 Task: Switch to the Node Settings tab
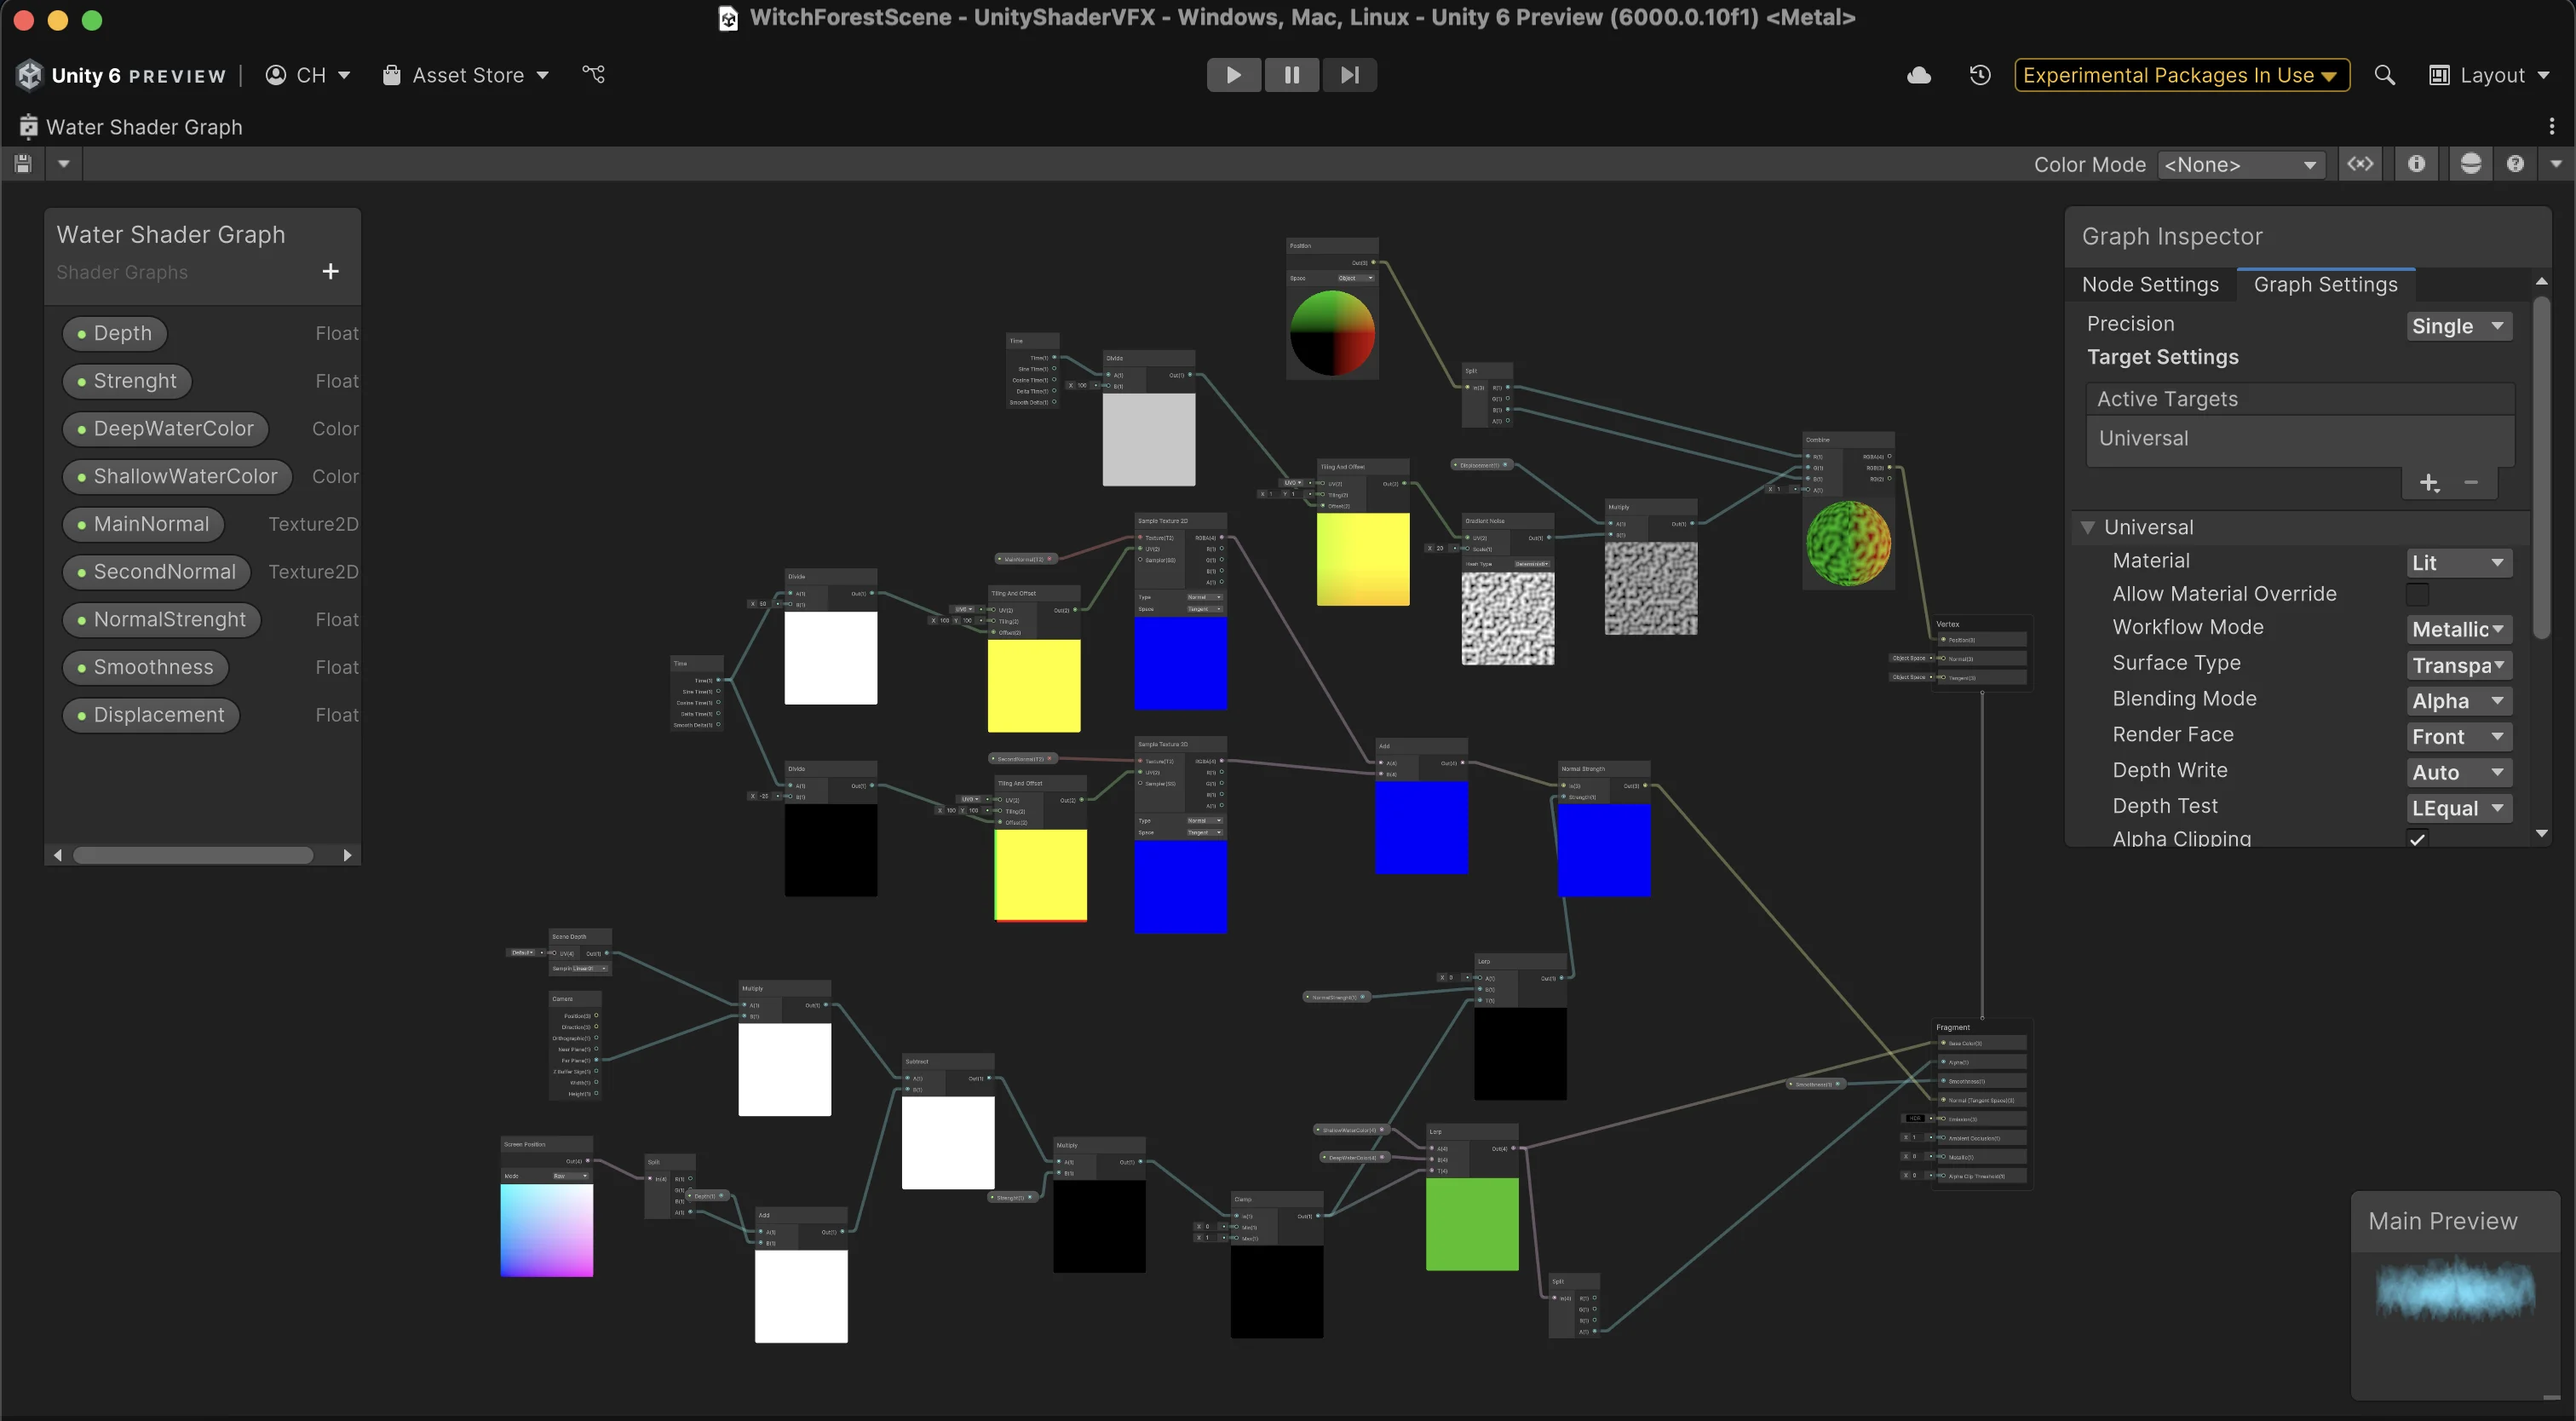[x=2150, y=285]
